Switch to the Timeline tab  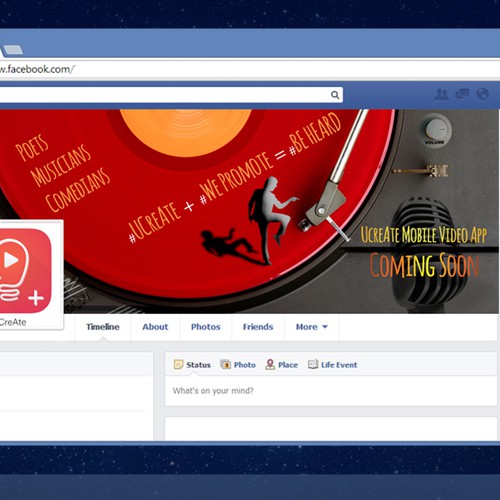(x=103, y=327)
